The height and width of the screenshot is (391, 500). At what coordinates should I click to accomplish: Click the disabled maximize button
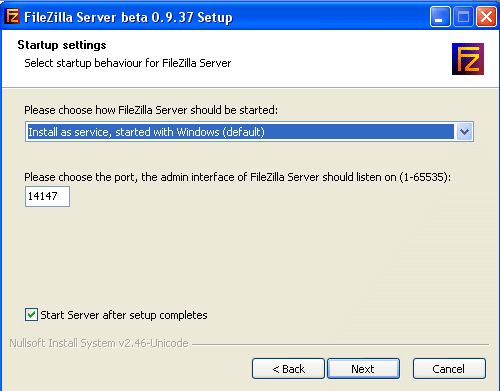coord(463,16)
